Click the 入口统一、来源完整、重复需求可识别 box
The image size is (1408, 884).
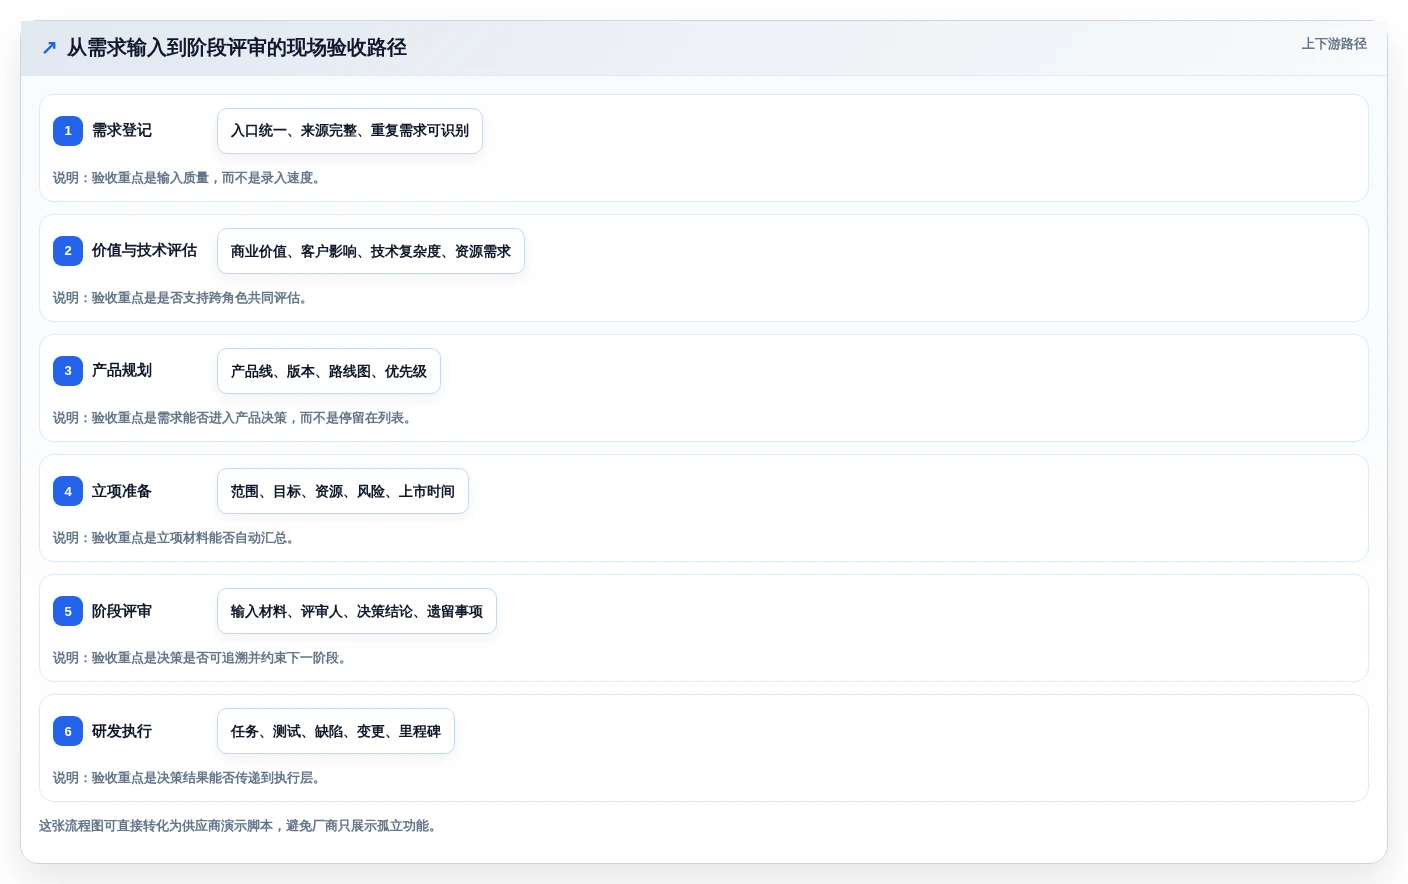tap(350, 131)
